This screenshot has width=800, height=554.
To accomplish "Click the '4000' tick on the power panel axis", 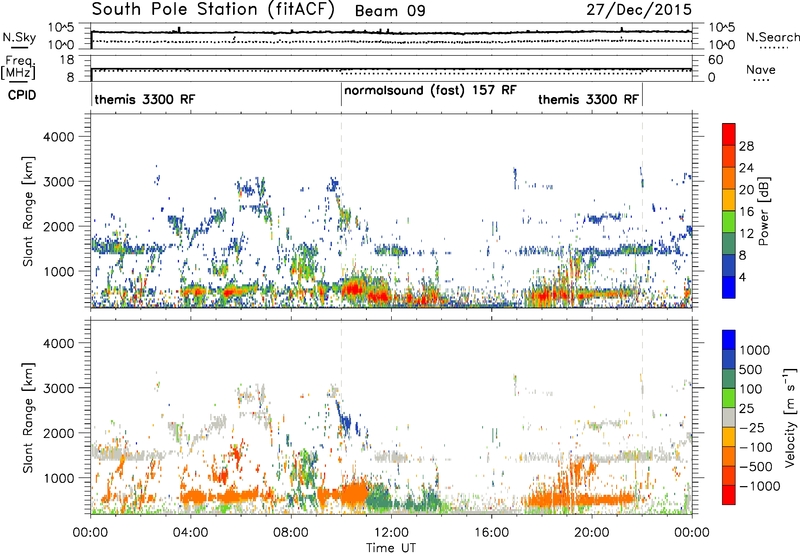I will click(x=58, y=137).
